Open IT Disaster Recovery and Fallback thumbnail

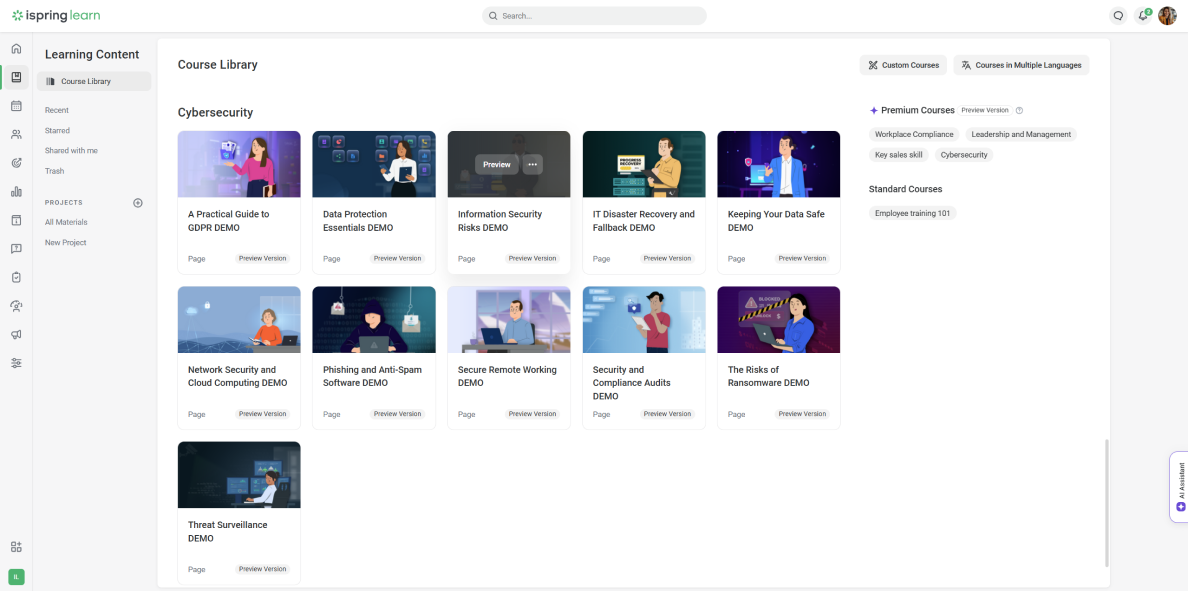(644, 164)
